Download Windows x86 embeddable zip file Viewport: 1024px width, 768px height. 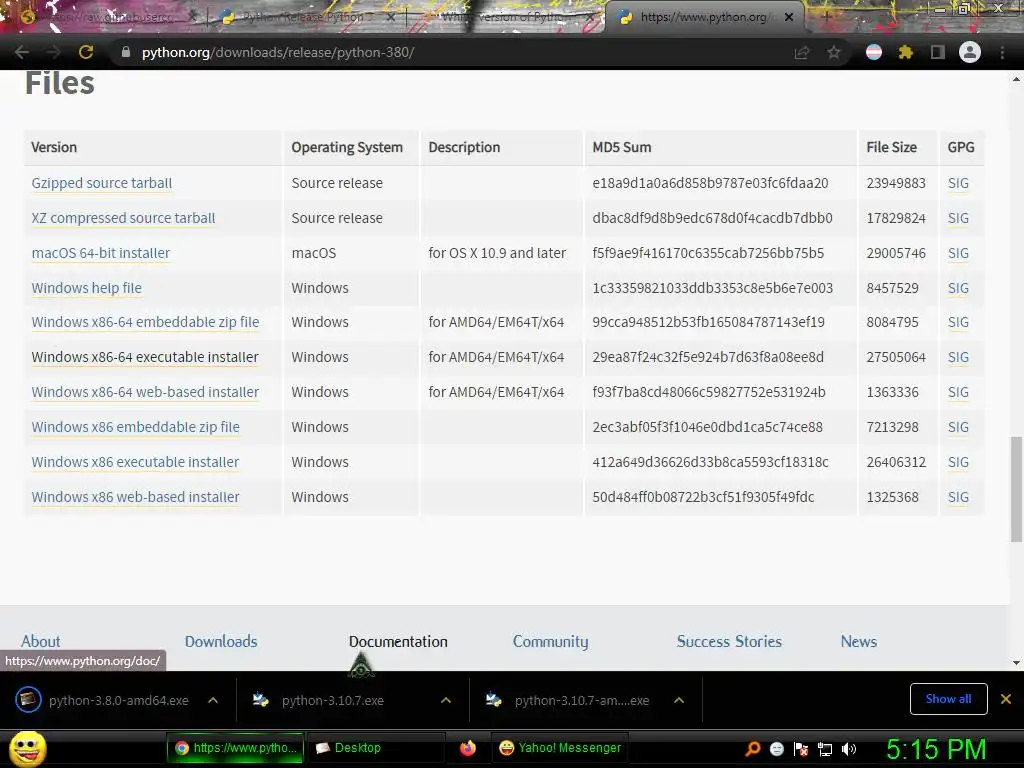[135, 427]
